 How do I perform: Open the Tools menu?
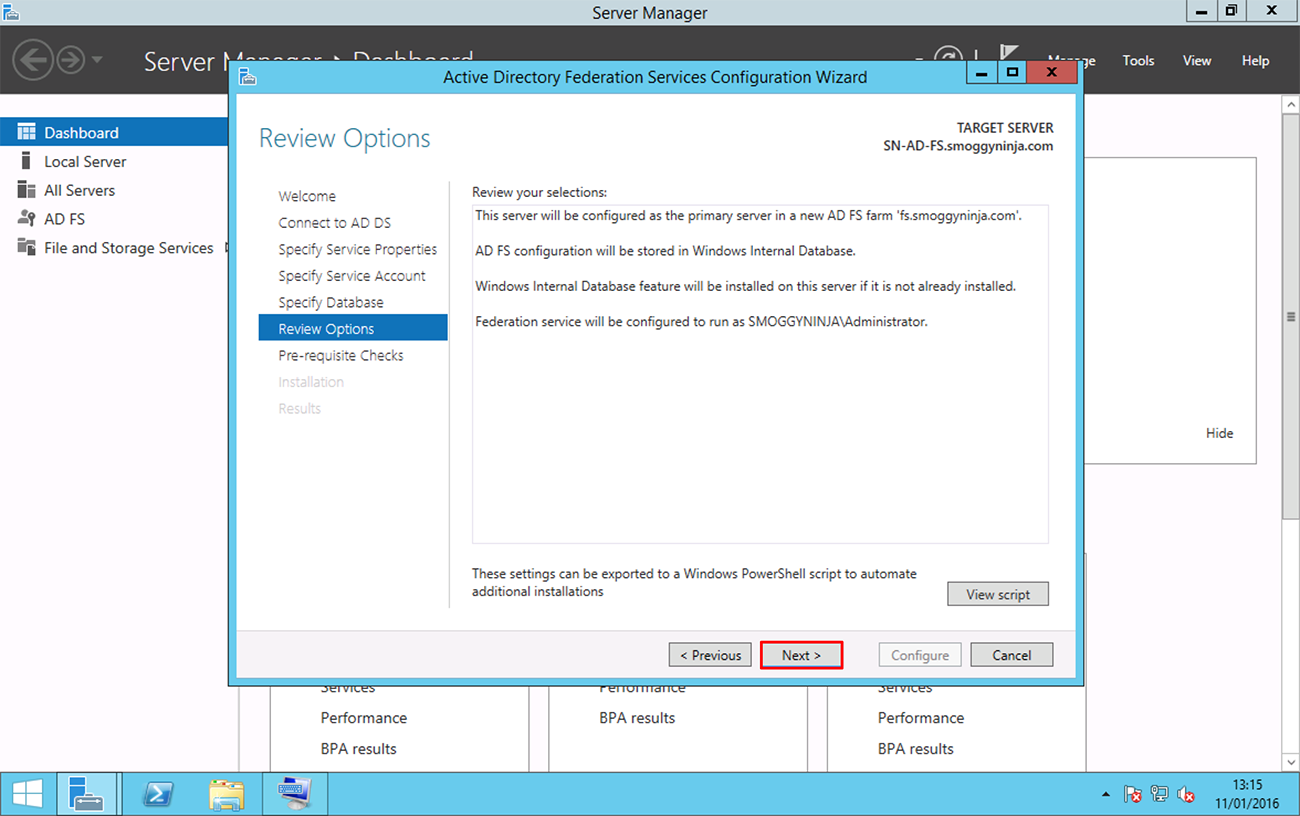tap(1138, 60)
